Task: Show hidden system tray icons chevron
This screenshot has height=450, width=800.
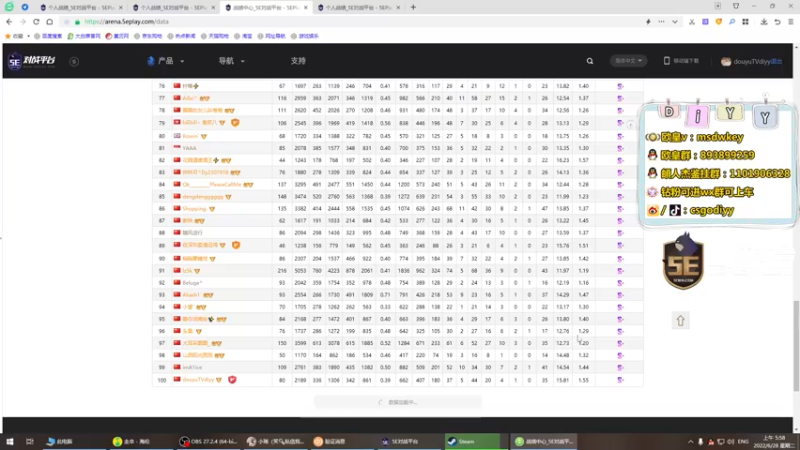Action: tap(690, 441)
